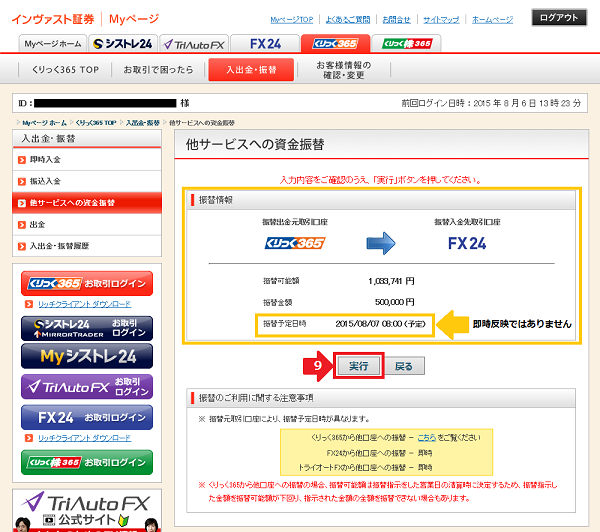Click arrow icon beside first リッチクライアント link

29,304
